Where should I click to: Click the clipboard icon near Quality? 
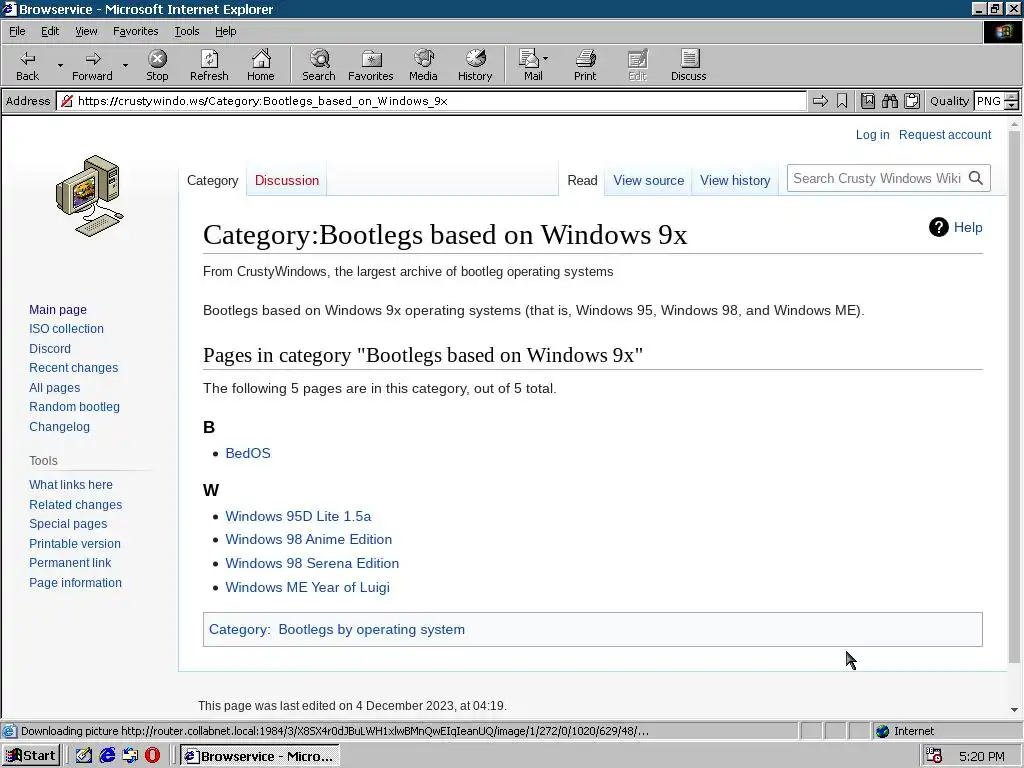click(x=912, y=101)
